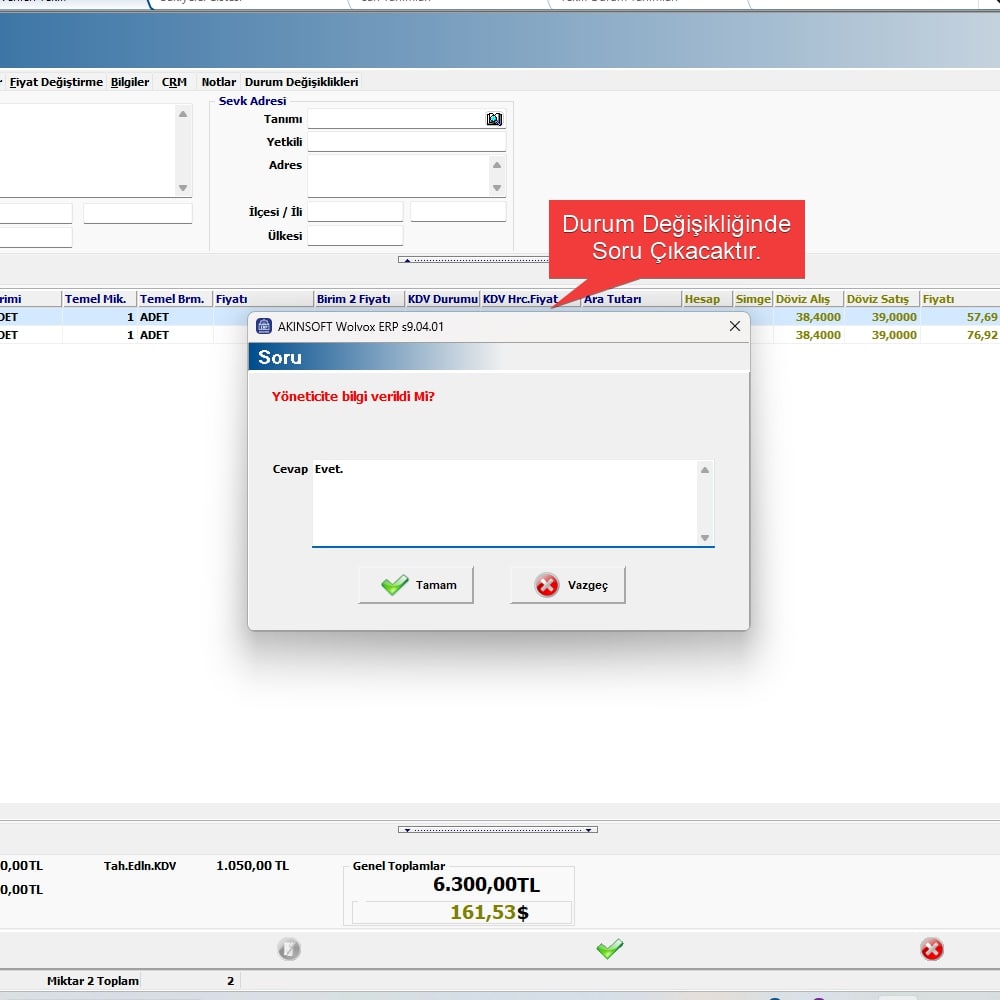Click the Tamam button in Soru dialog
Screen dimensions: 1000x1000
pos(416,585)
